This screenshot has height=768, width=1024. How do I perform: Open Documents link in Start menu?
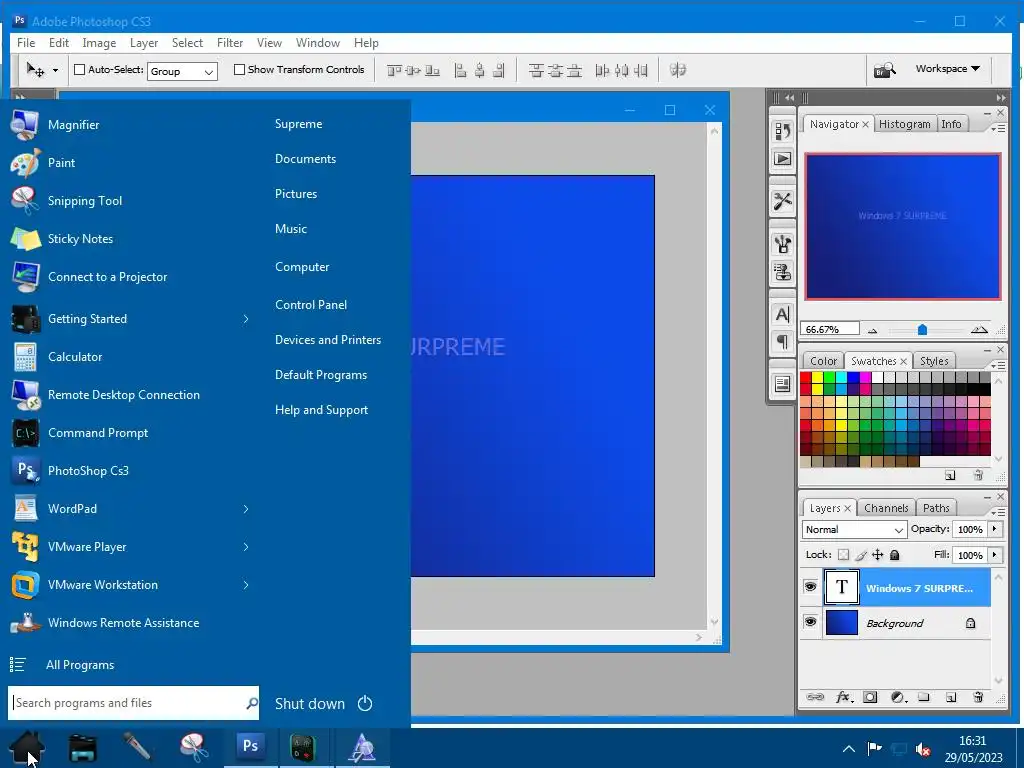coord(305,159)
